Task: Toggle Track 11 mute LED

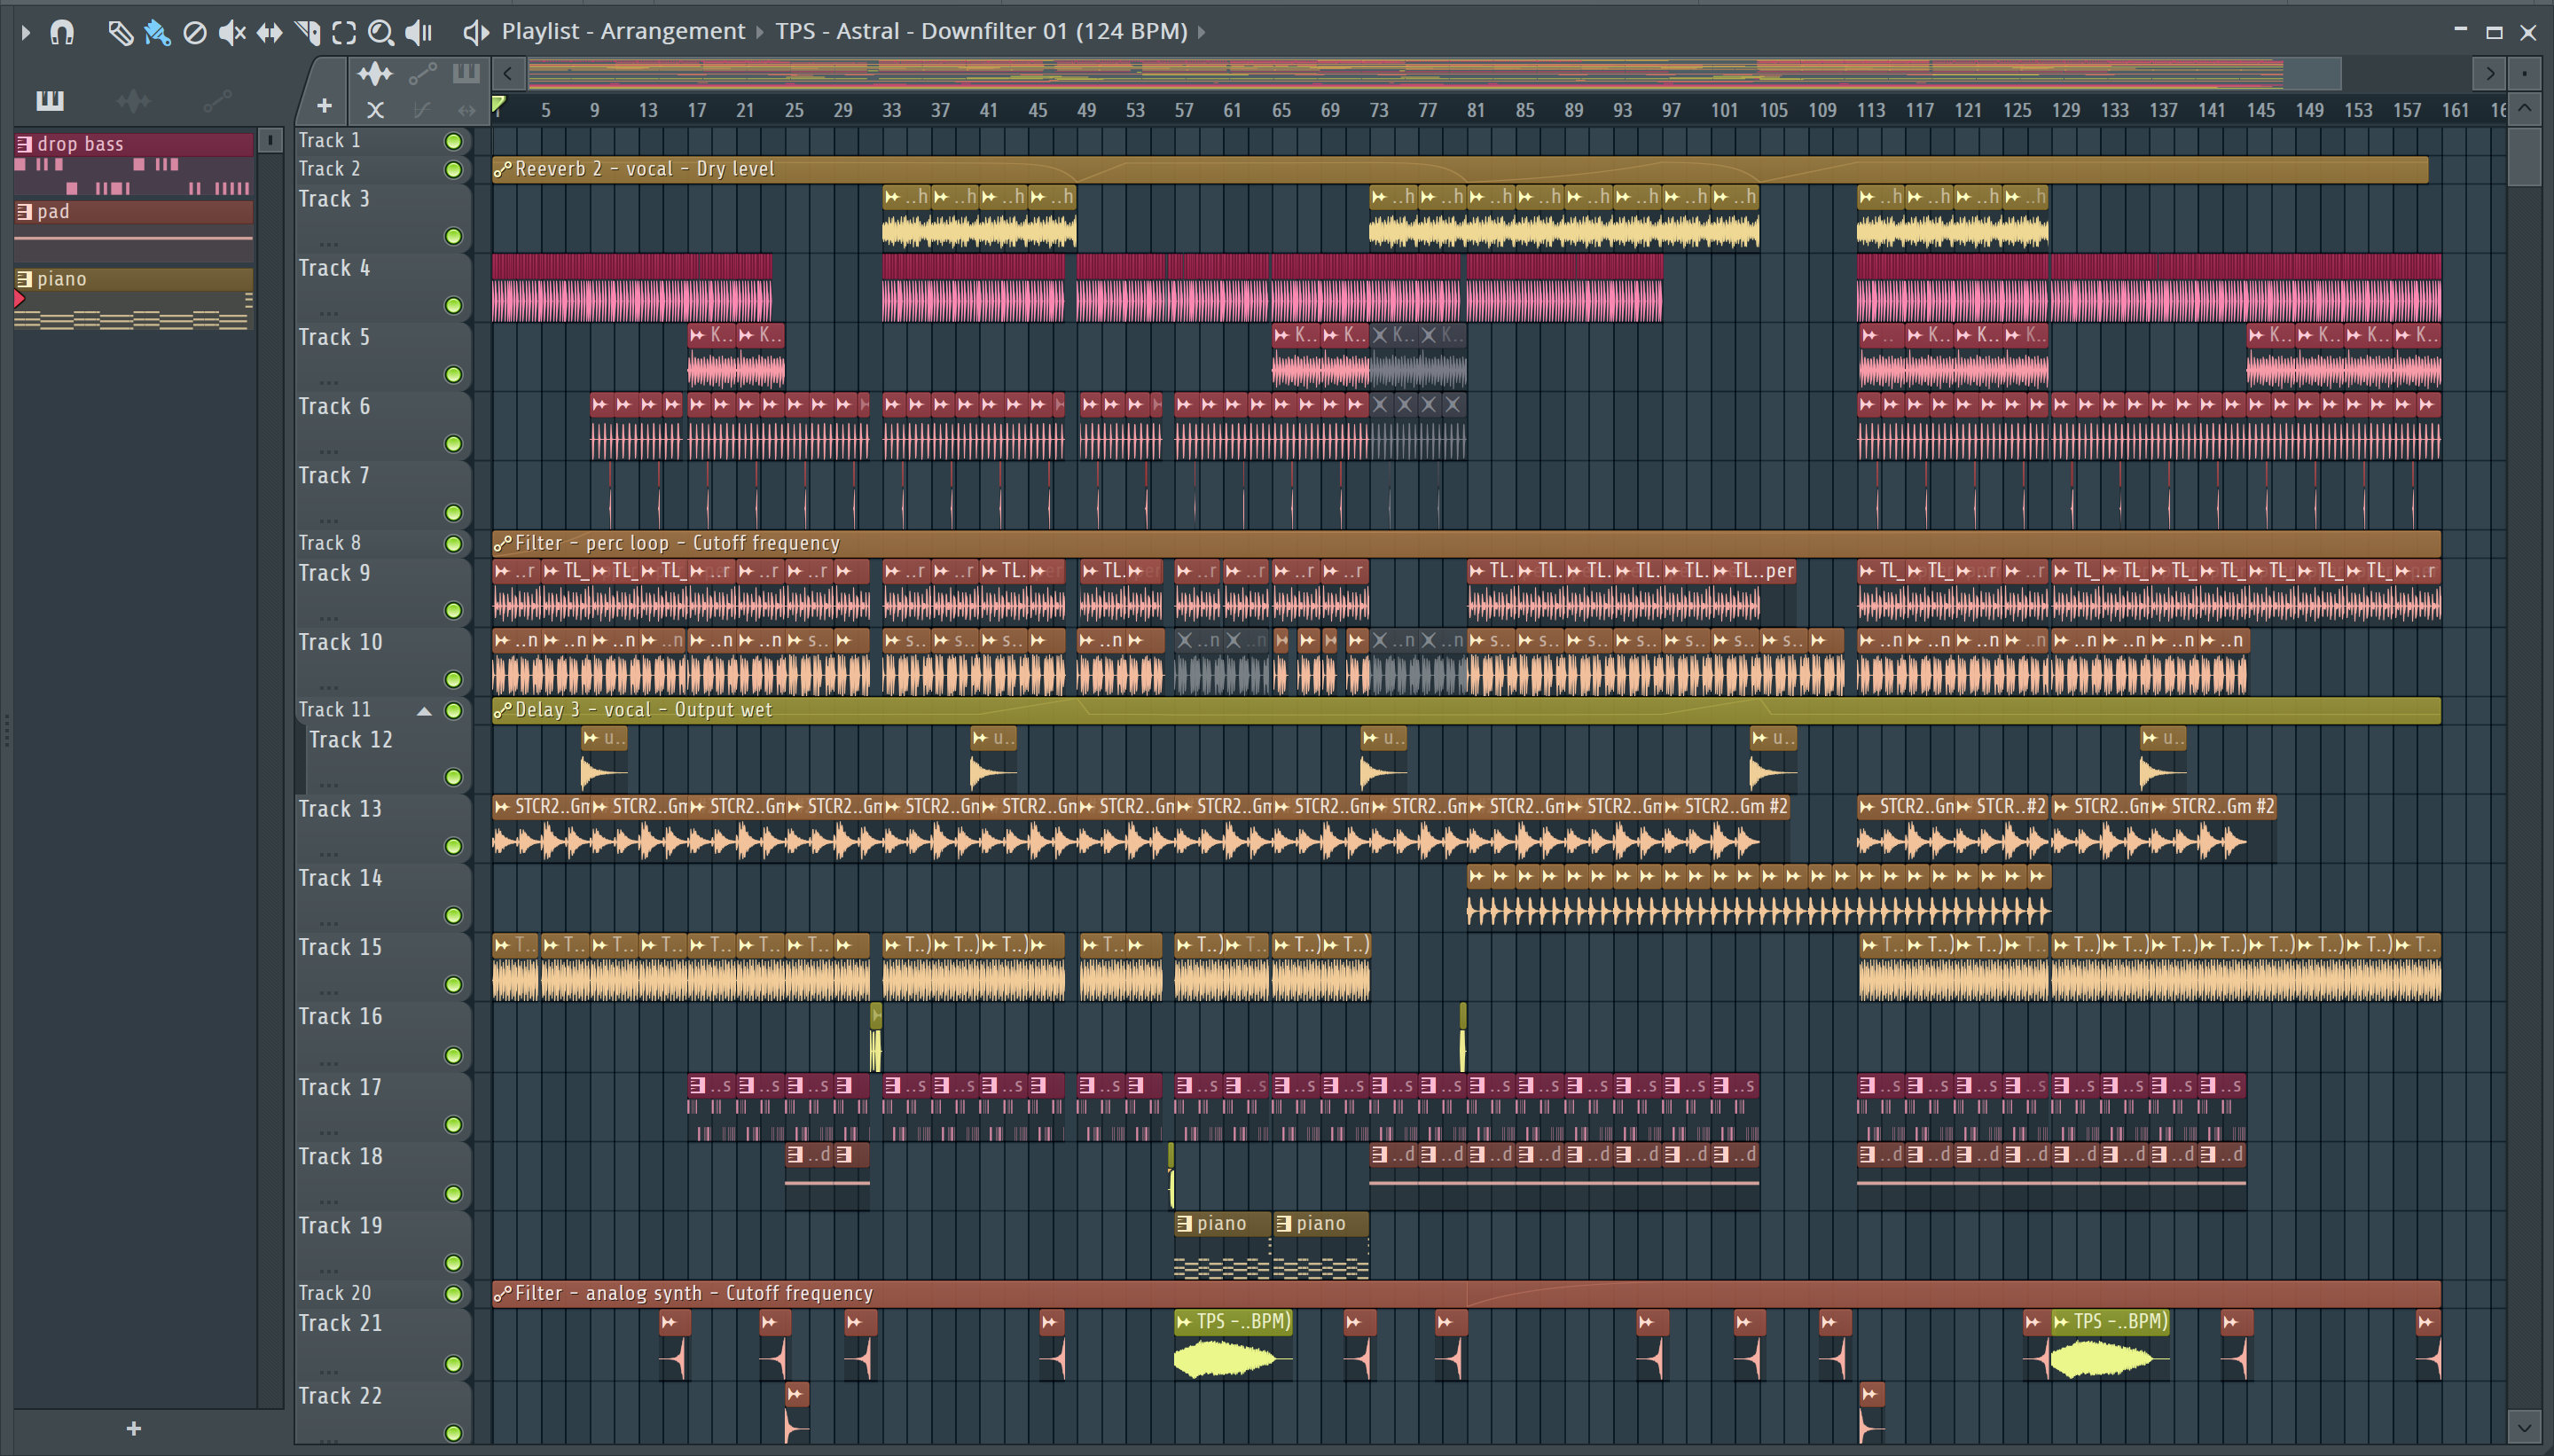Action: [453, 711]
